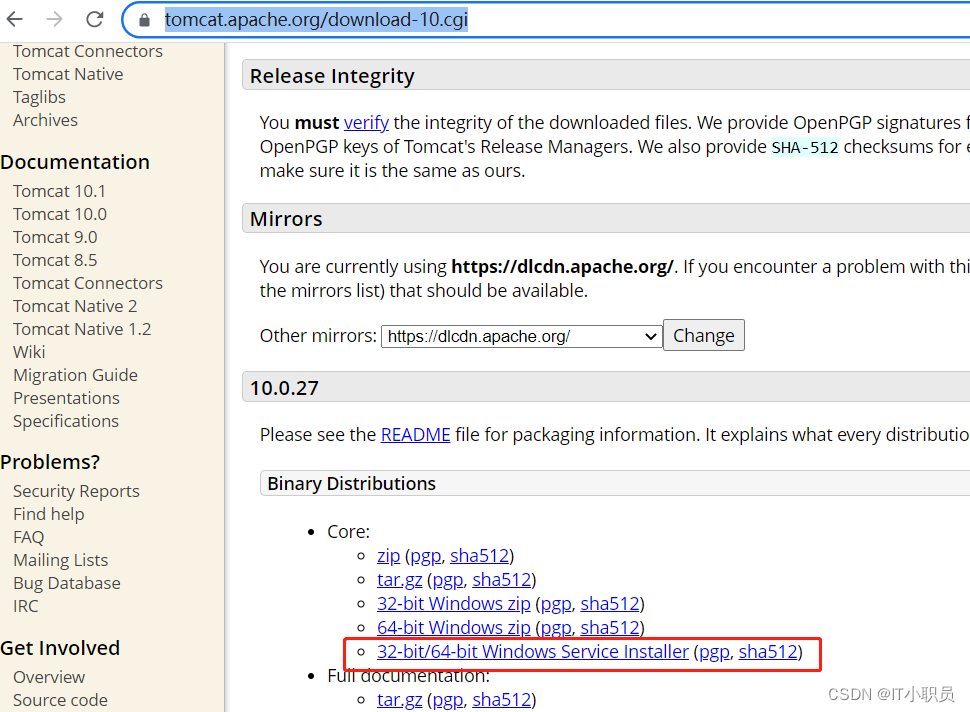
Task: Open the Bug Database link
Action: pyautogui.click(x=67, y=583)
